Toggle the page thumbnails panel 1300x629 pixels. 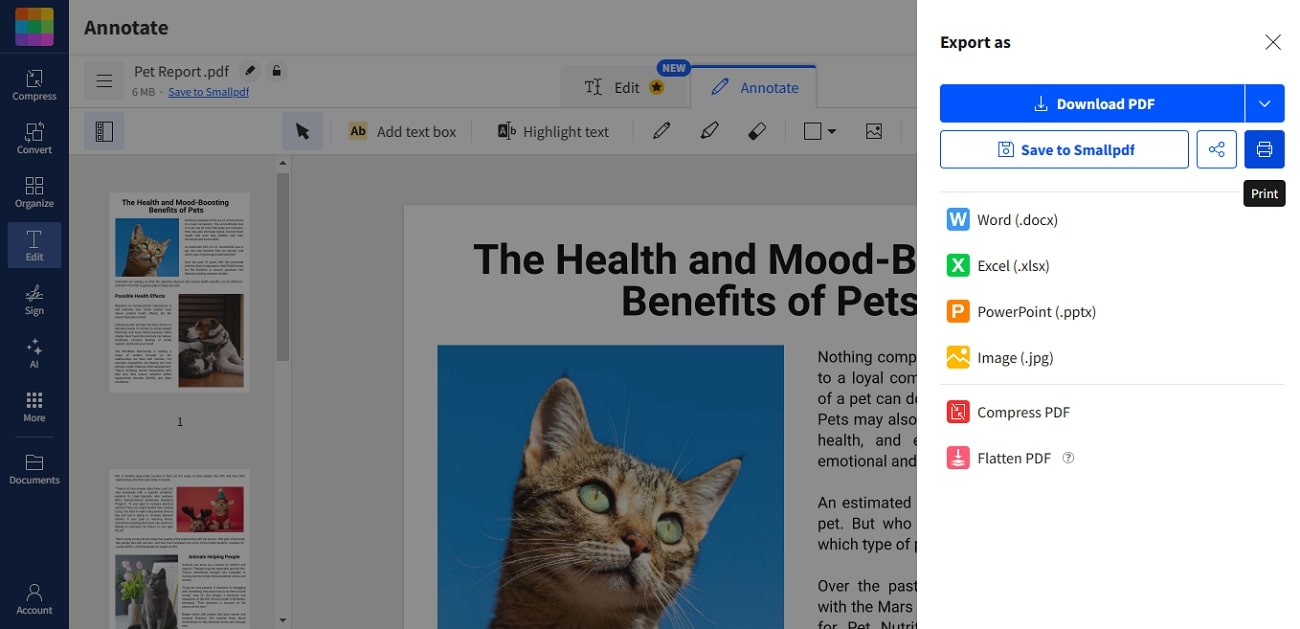click(x=105, y=131)
